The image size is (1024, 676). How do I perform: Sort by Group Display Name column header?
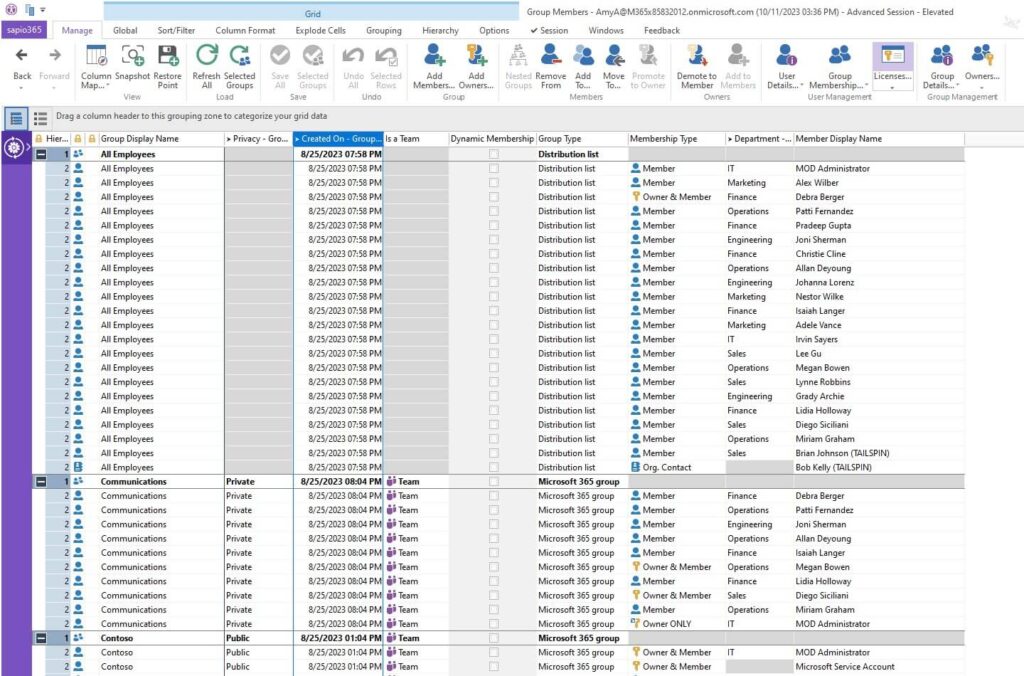[161, 138]
